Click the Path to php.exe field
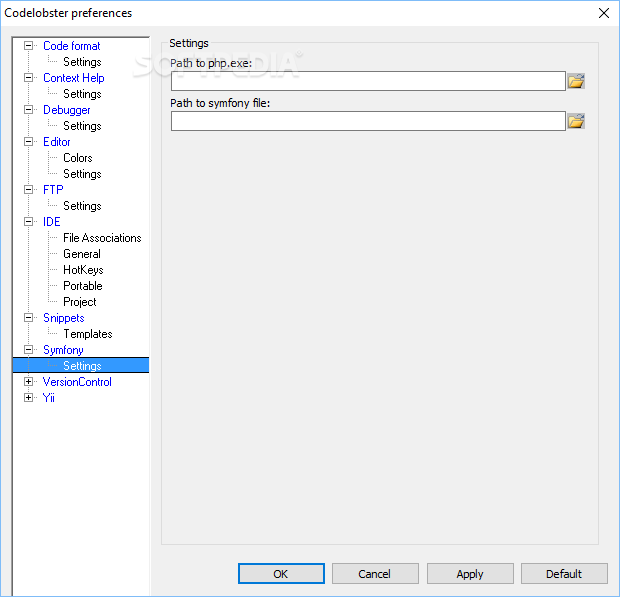The height and width of the screenshot is (597, 620). 368,81
